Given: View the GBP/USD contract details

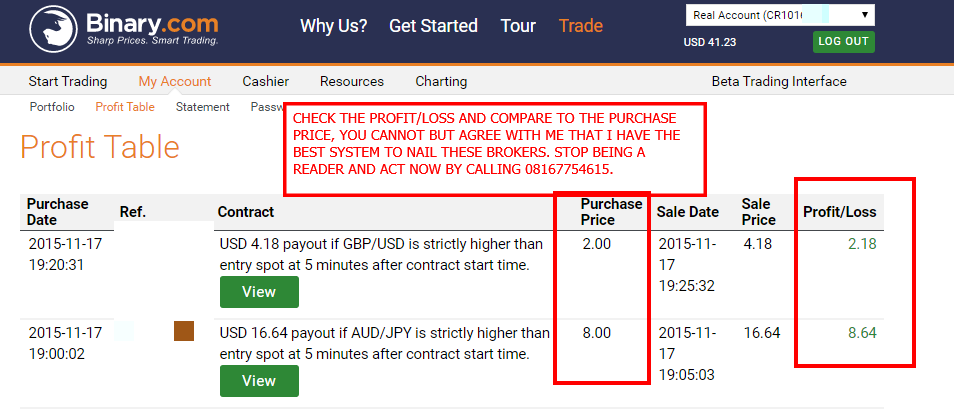Looking at the screenshot, I should (x=259, y=292).
